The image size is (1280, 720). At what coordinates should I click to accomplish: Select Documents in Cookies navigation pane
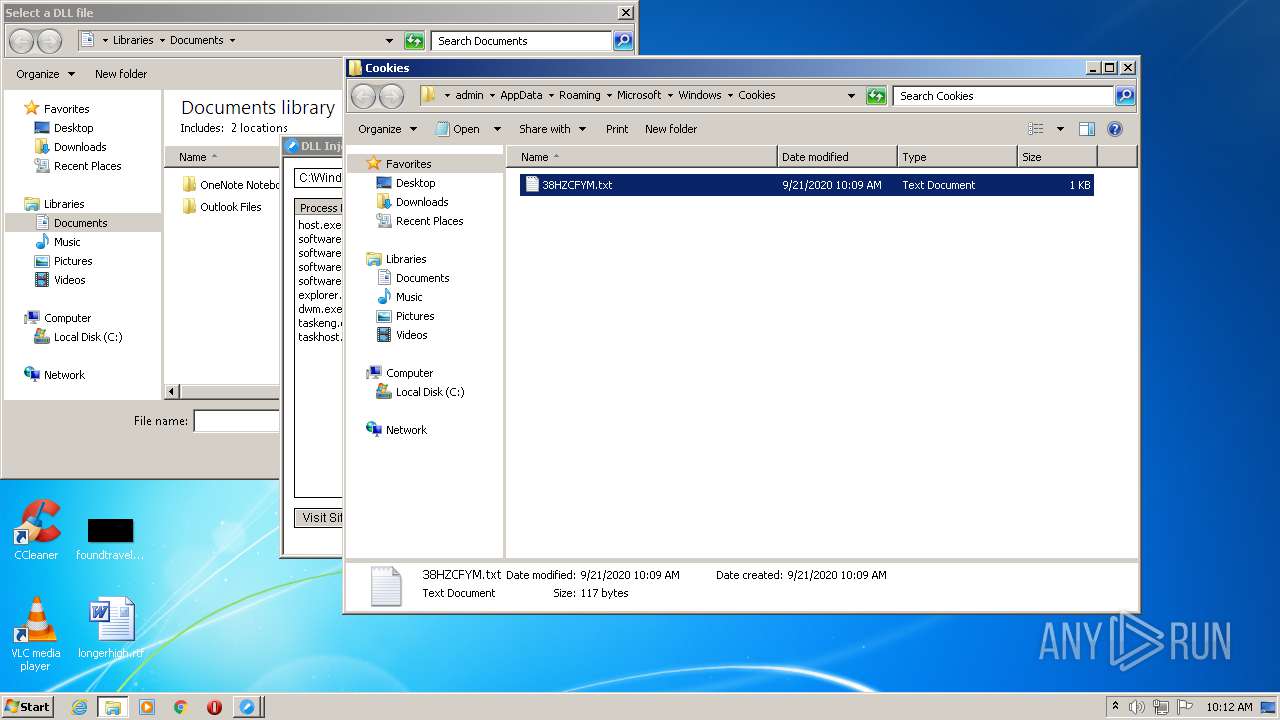(x=422, y=278)
